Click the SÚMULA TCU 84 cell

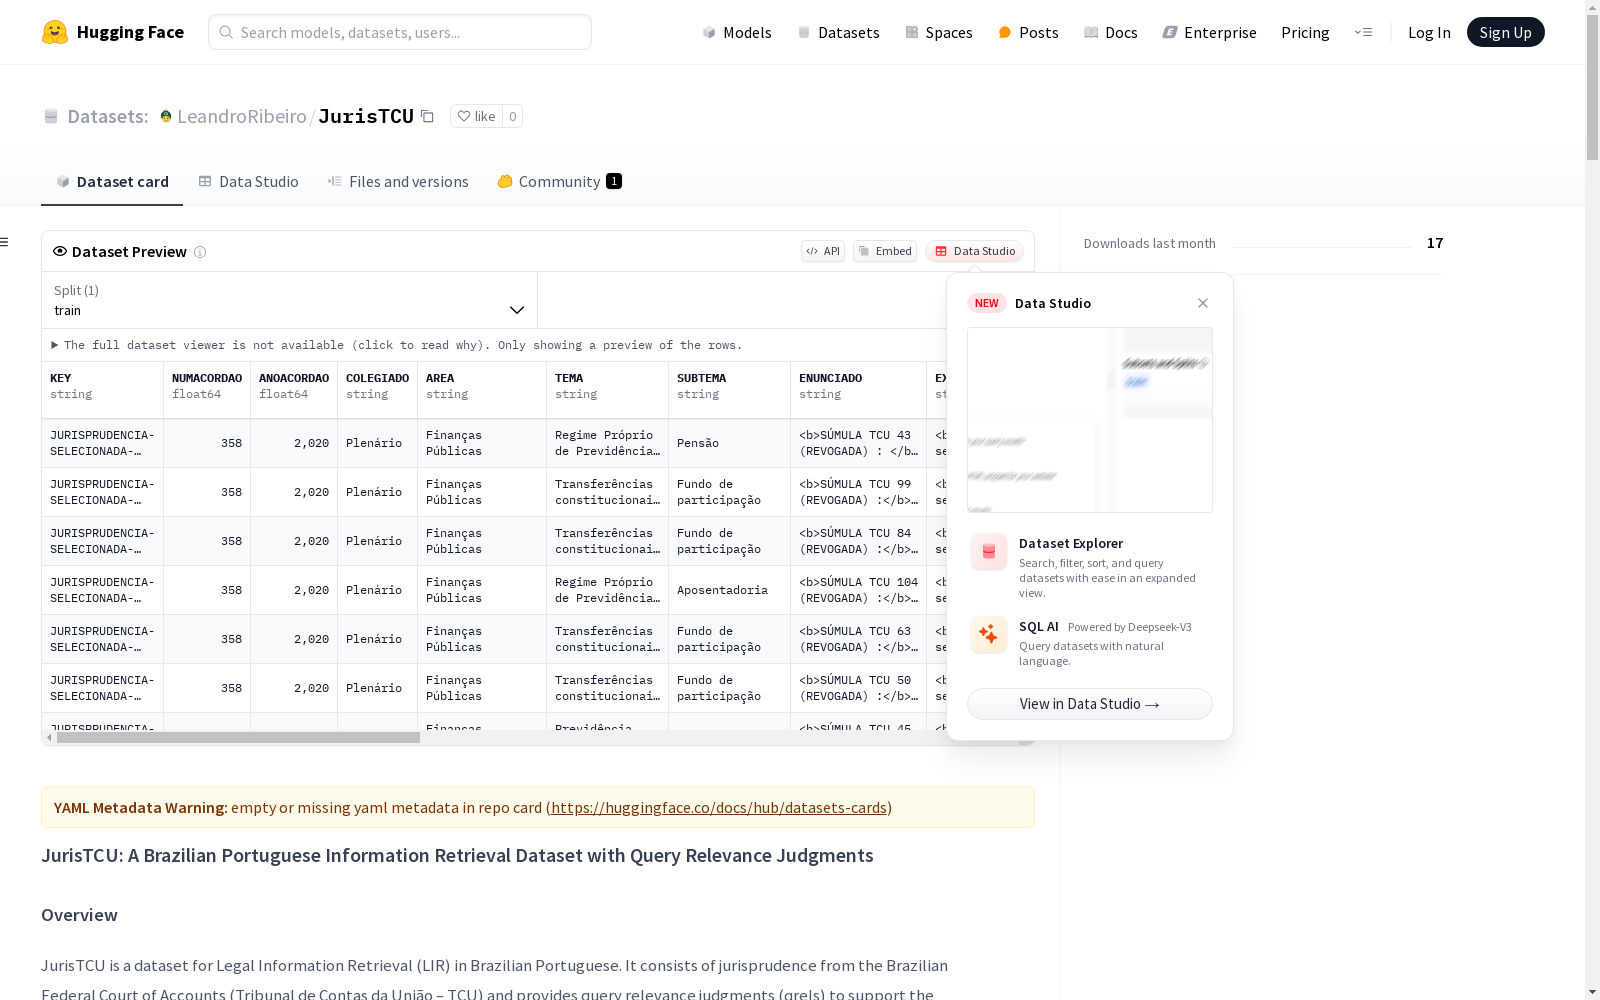[859, 541]
